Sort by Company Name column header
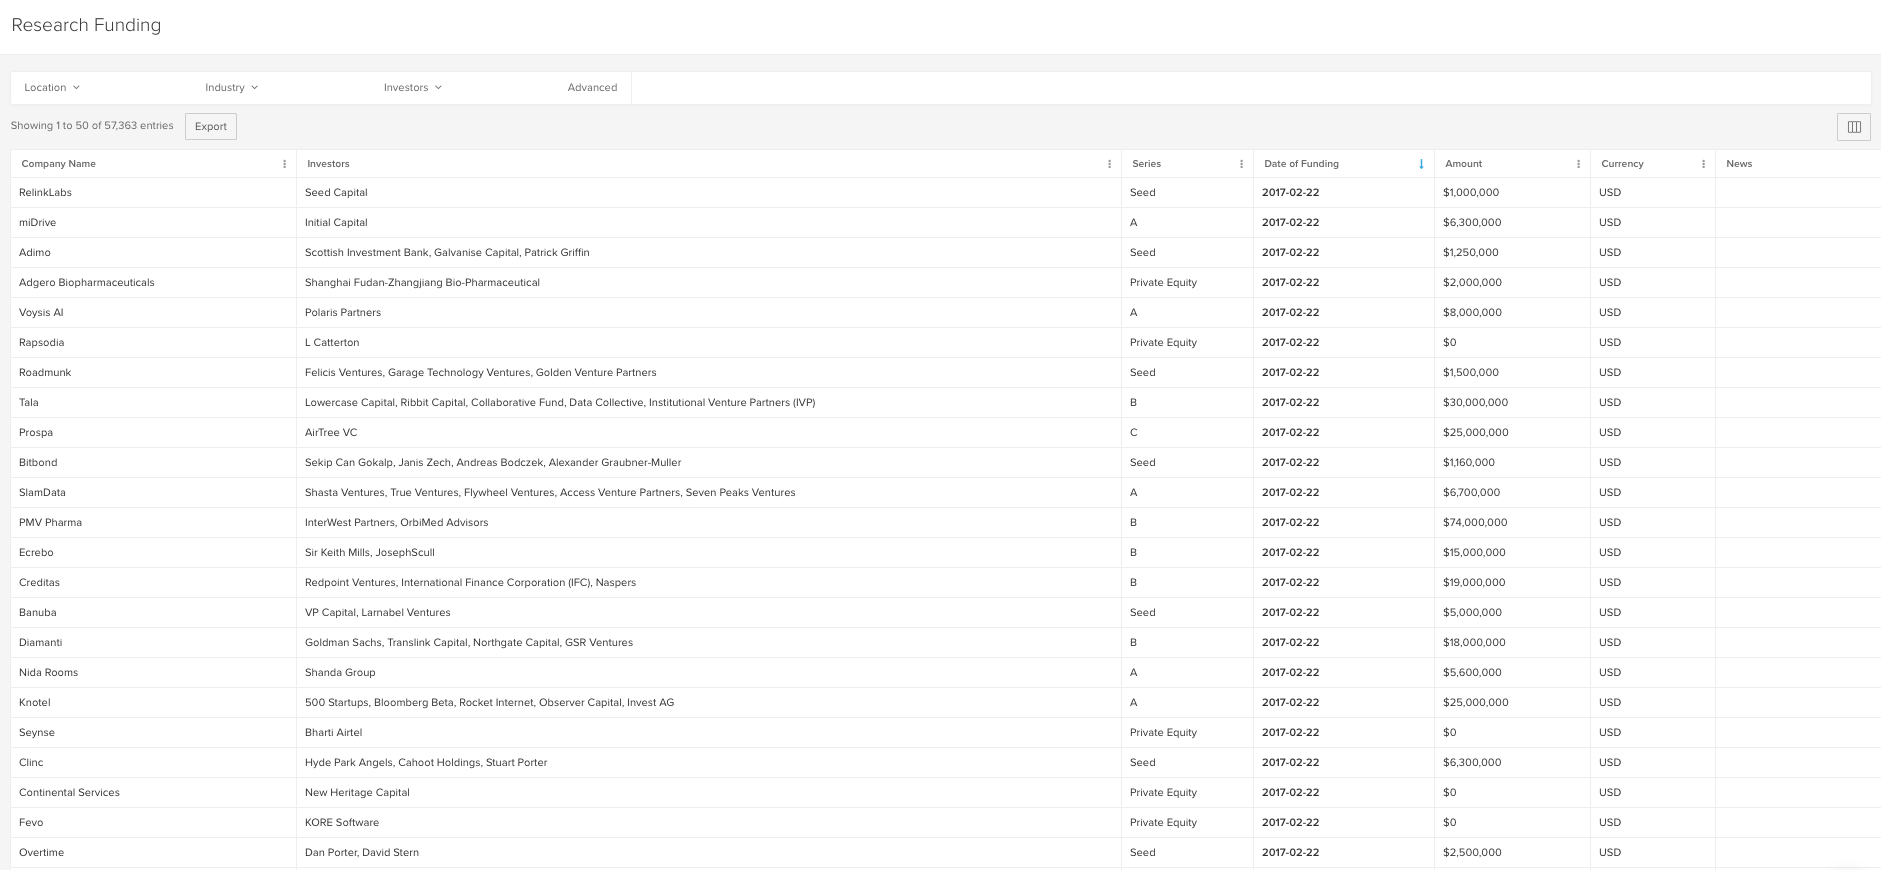1881x870 pixels. tap(59, 164)
